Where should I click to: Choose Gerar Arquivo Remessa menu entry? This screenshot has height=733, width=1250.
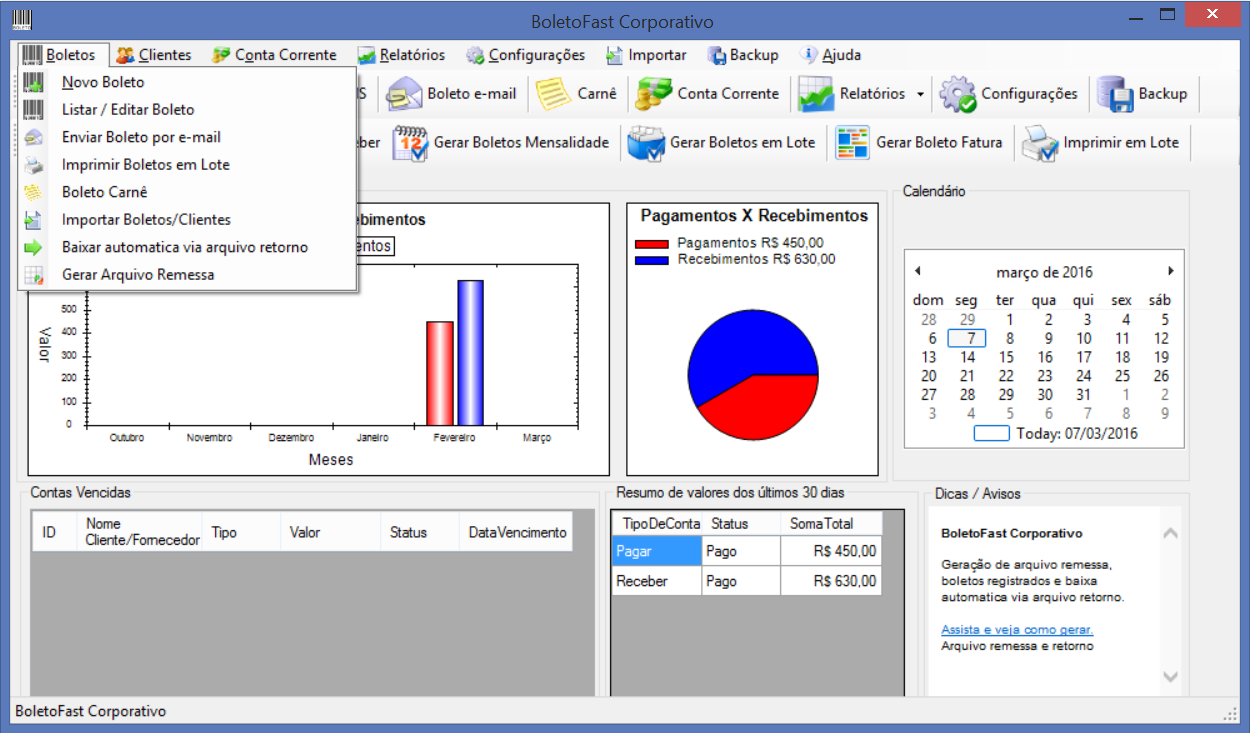pyautogui.click(x=138, y=274)
